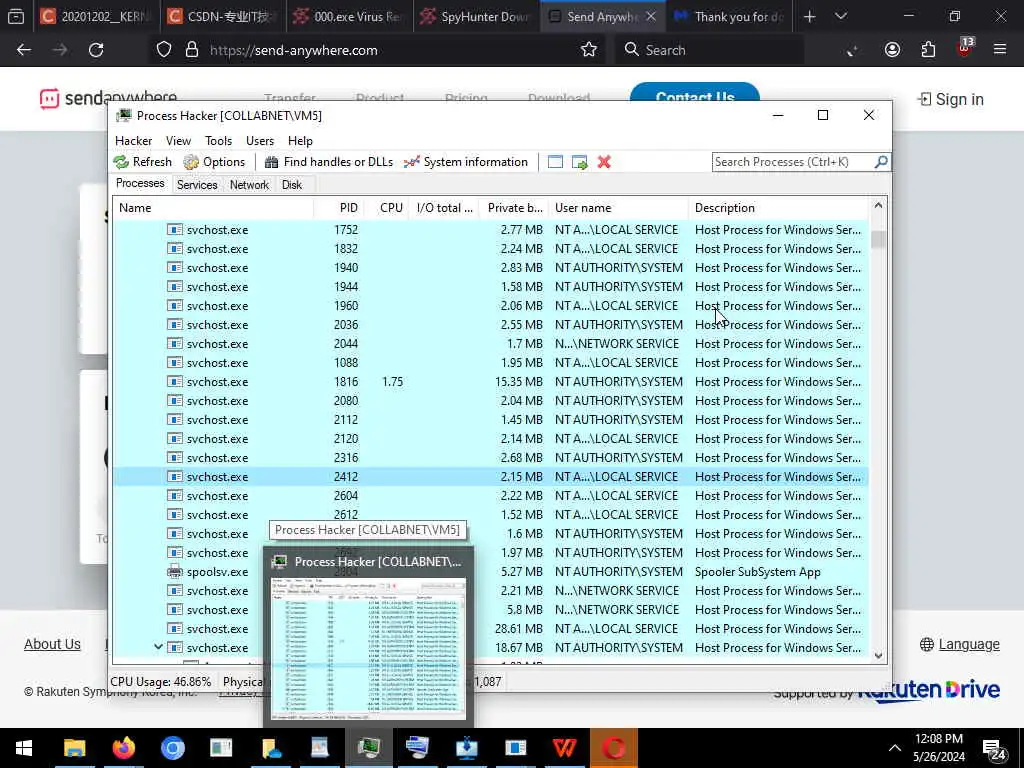
Task: Bookmark this page with the star icon
Action: [x=588, y=50]
